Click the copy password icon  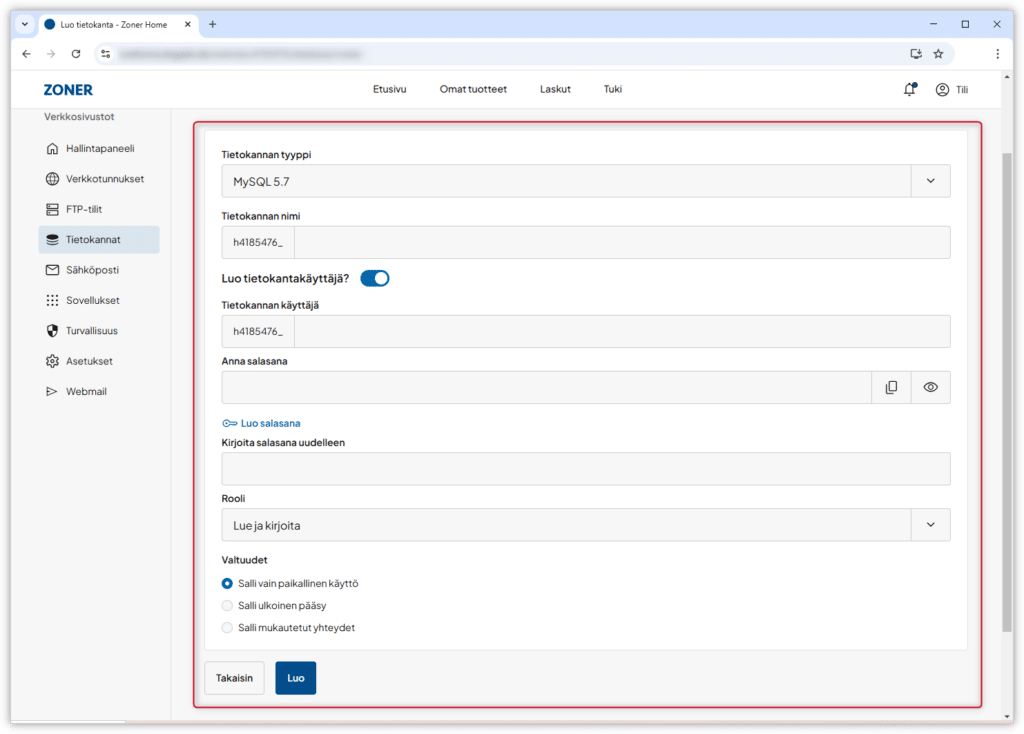point(891,387)
